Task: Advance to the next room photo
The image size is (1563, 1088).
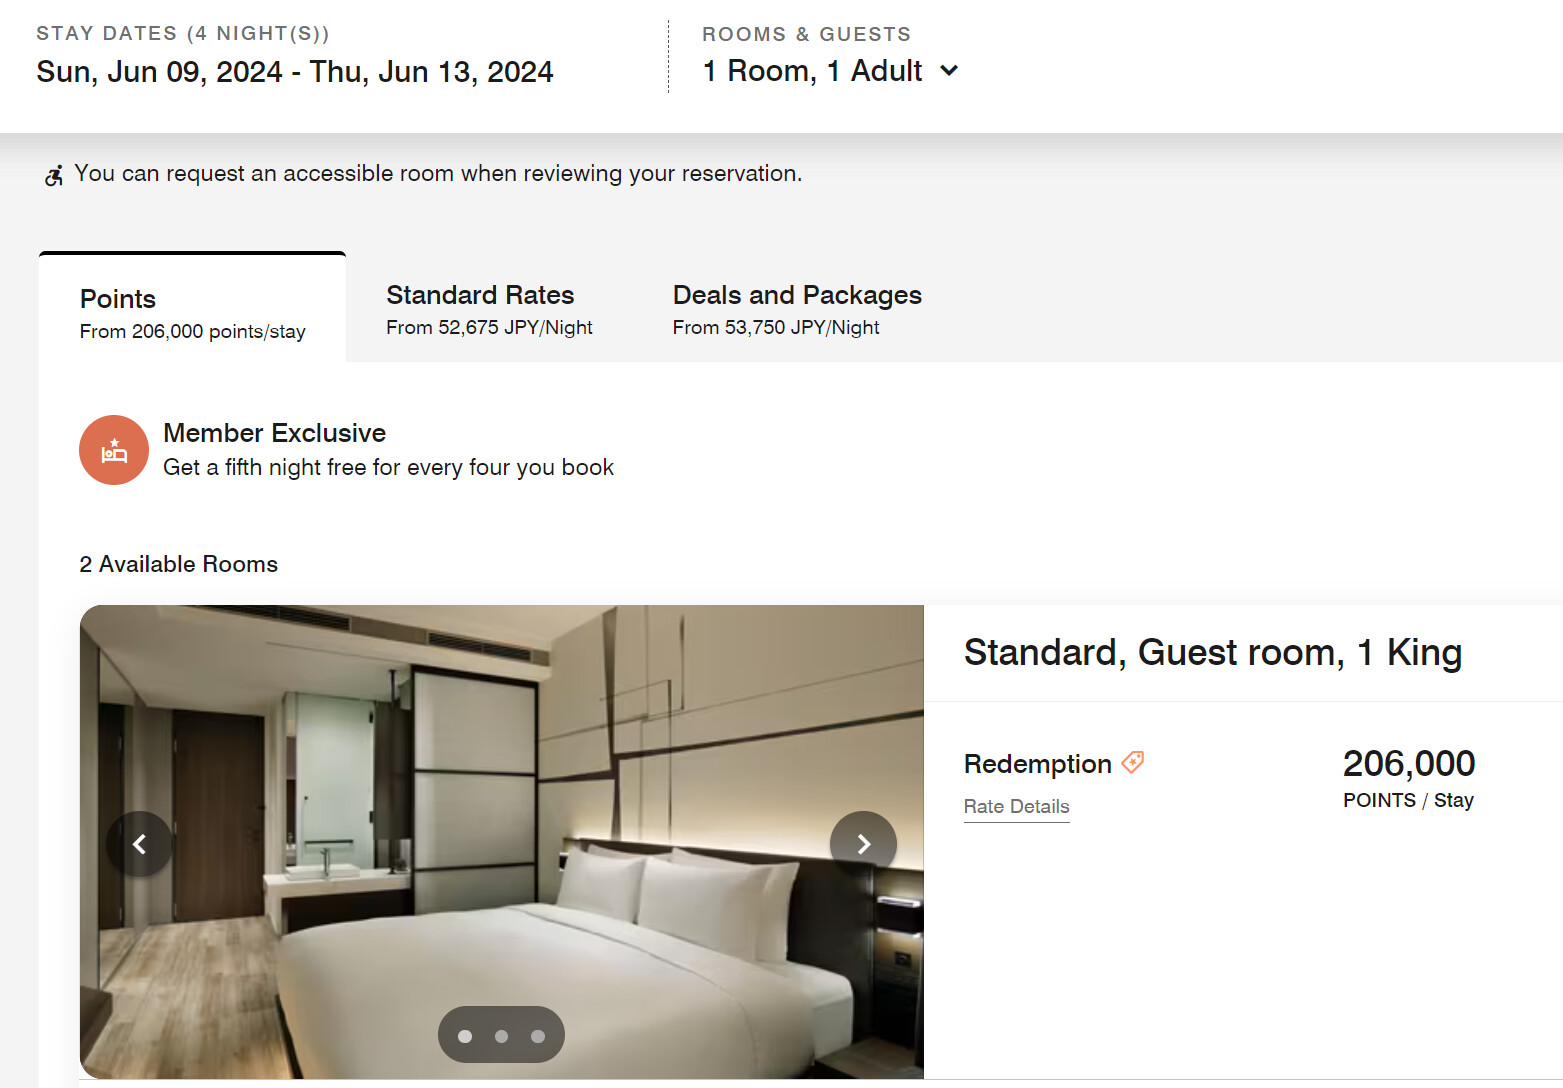Action: tap(863, 844)
